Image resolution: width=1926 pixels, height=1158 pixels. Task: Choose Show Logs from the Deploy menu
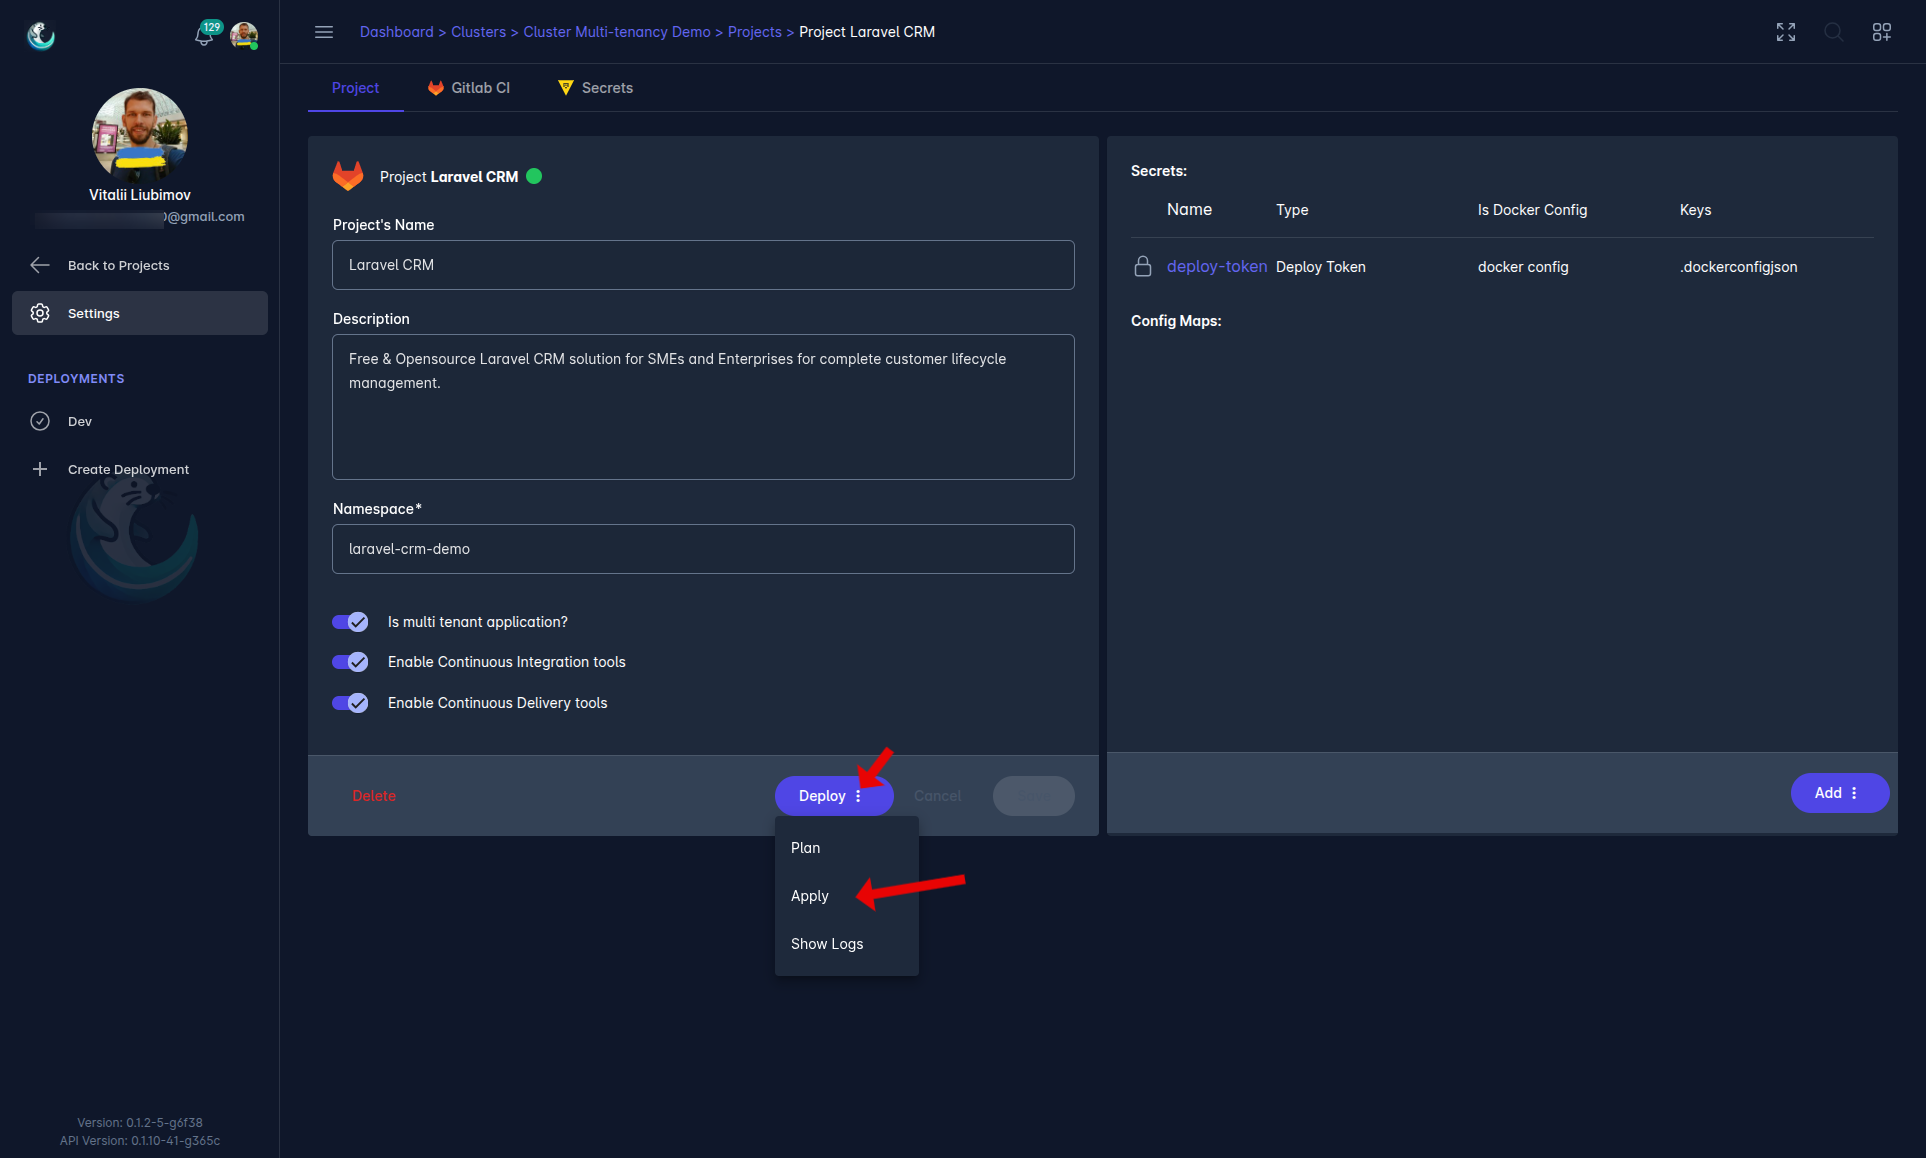tap(847, 944)
